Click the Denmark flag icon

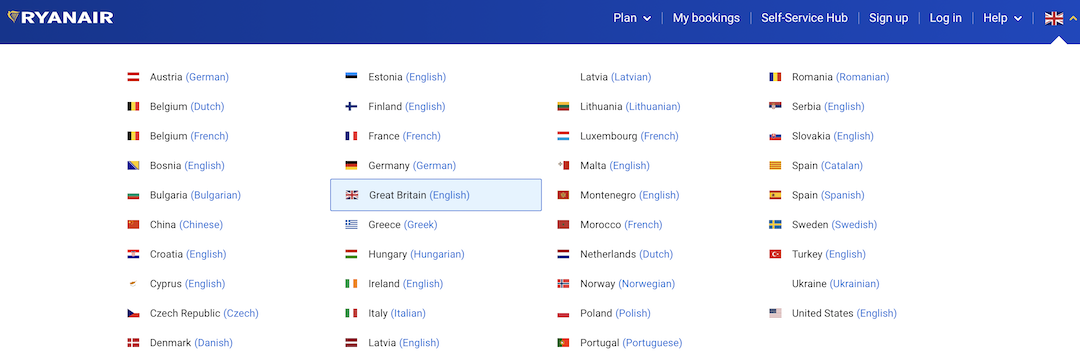point(134,343)
